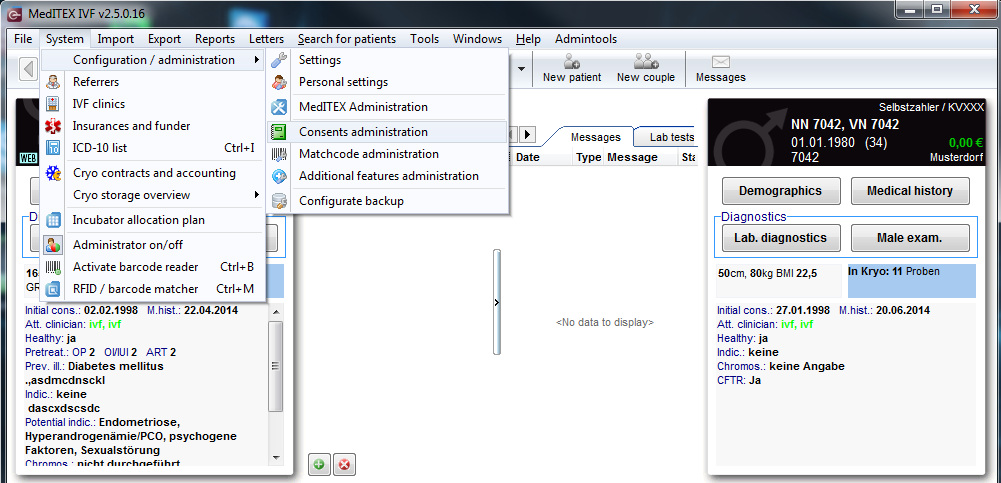Click the Configurate backup database icon

[x=280, y=201]
